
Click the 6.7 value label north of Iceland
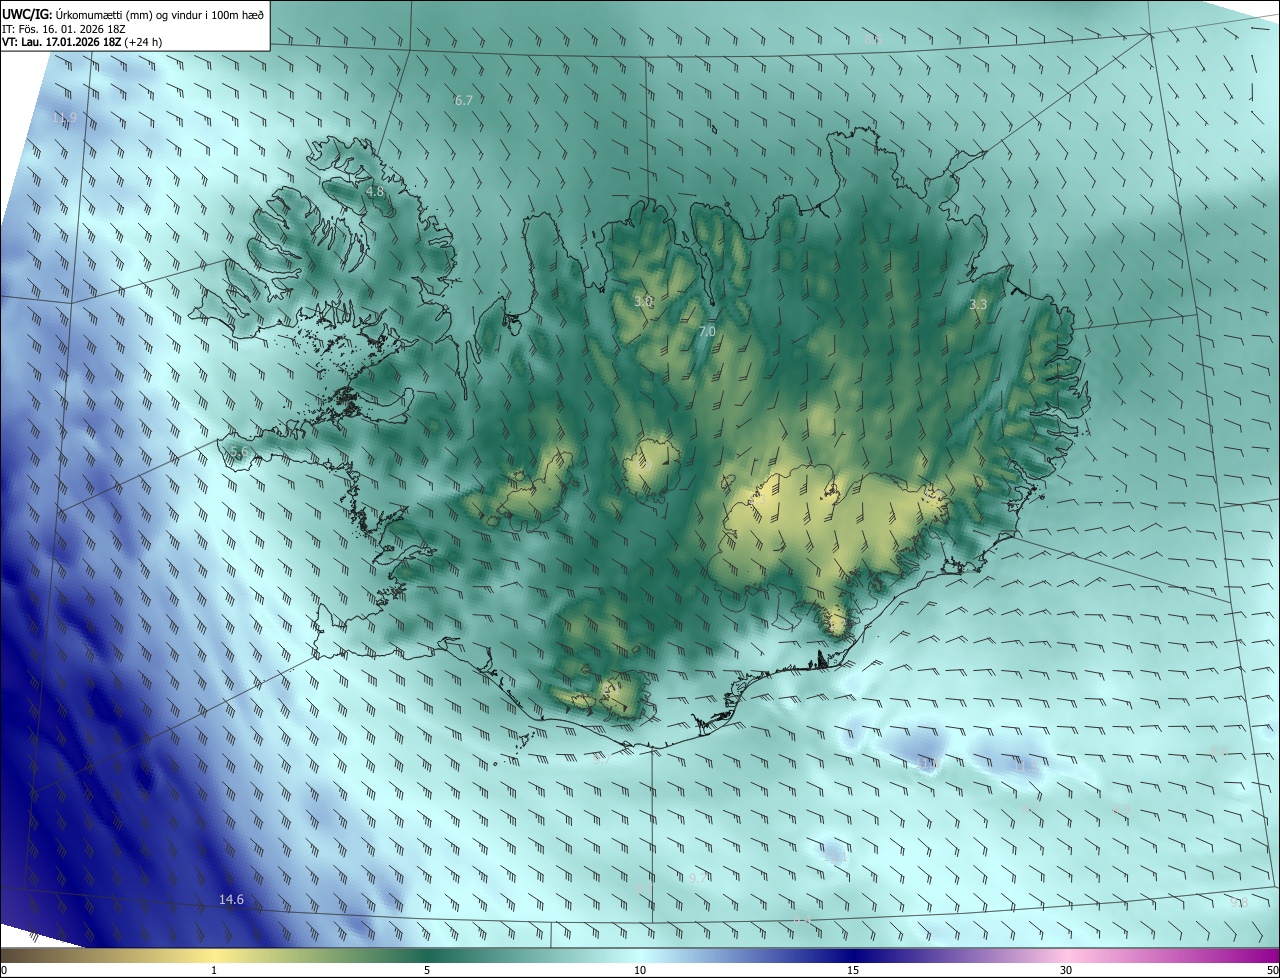463,101
